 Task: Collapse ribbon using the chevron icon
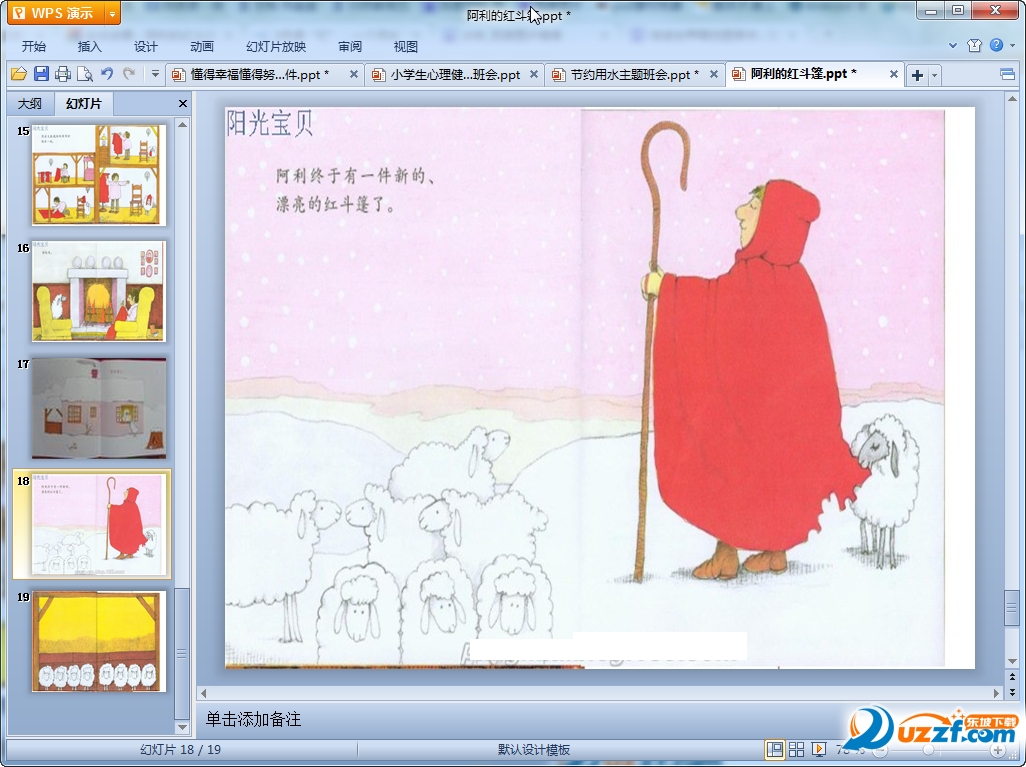(953, 46)
